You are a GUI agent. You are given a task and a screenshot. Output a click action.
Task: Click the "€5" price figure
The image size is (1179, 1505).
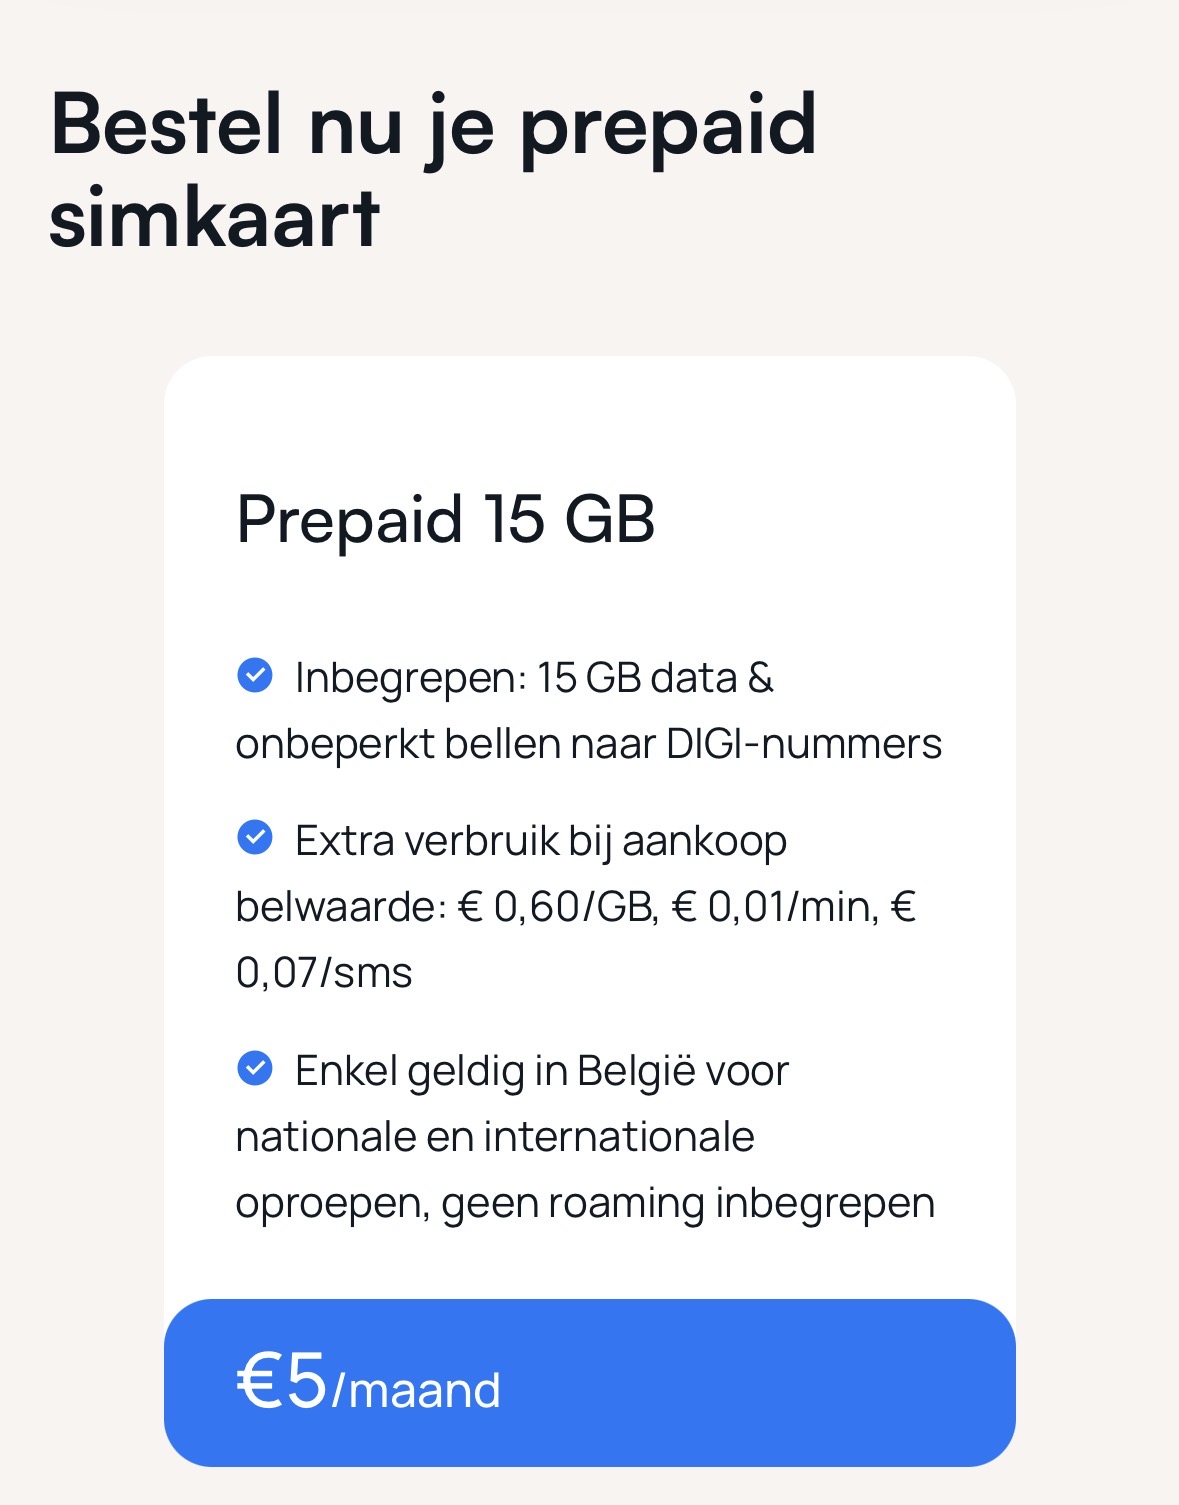pyautogui.click(x=282, y=1381)
